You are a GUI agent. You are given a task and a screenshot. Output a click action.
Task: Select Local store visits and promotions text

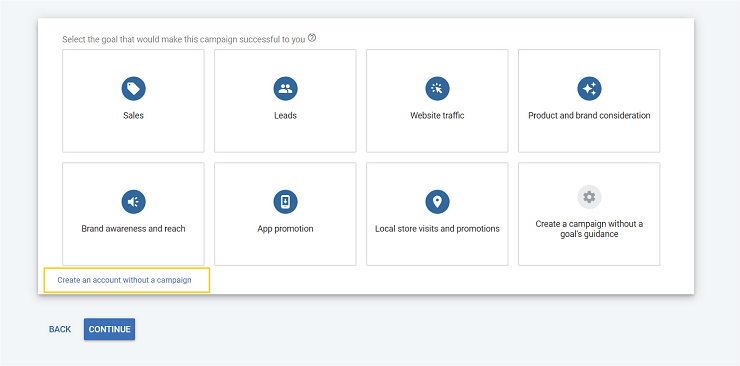click(x=437, y=229)
